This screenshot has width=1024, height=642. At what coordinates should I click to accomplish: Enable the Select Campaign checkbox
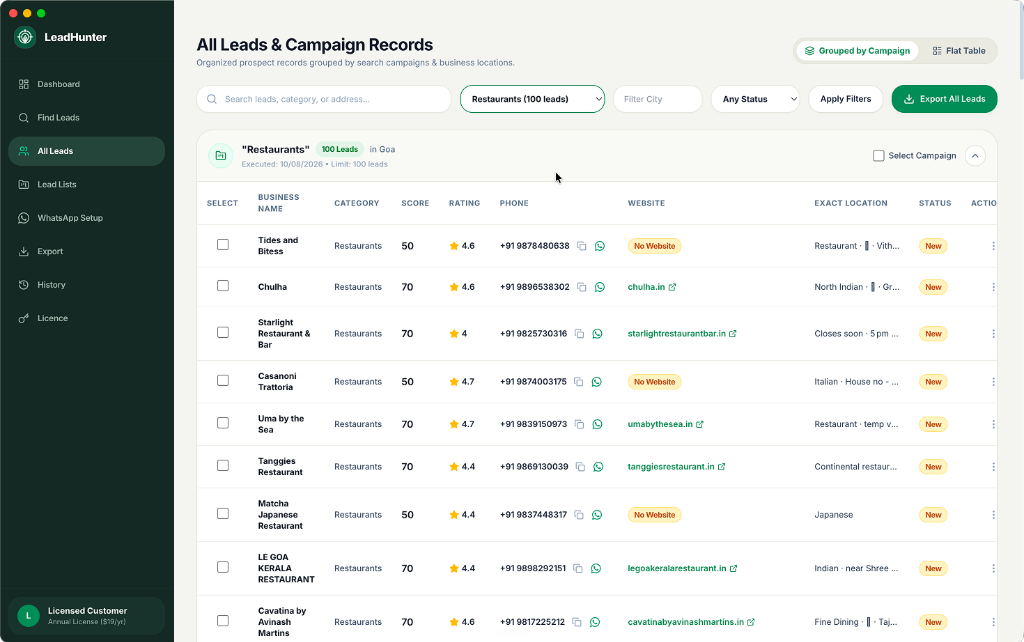pos(878,156)
